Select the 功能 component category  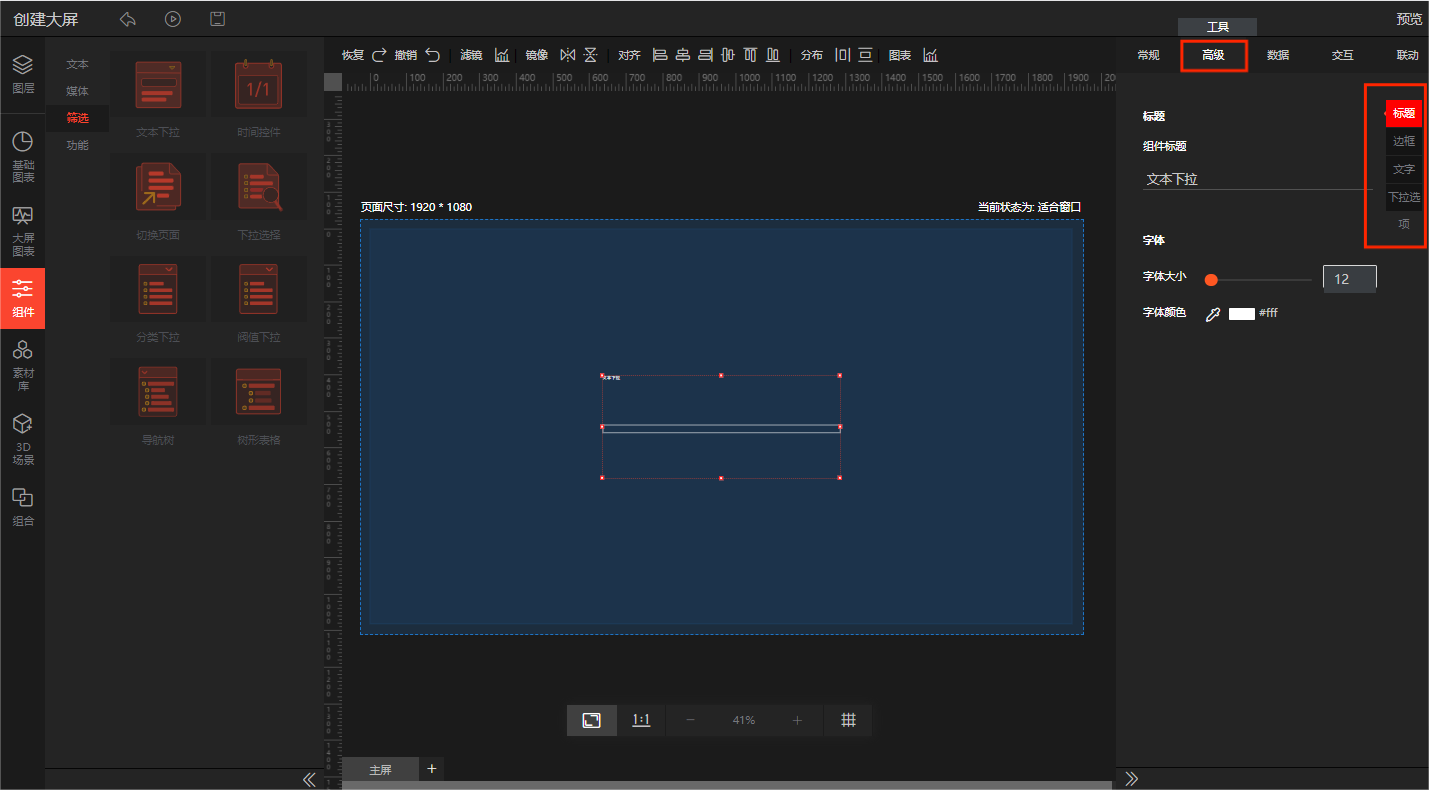77,145
